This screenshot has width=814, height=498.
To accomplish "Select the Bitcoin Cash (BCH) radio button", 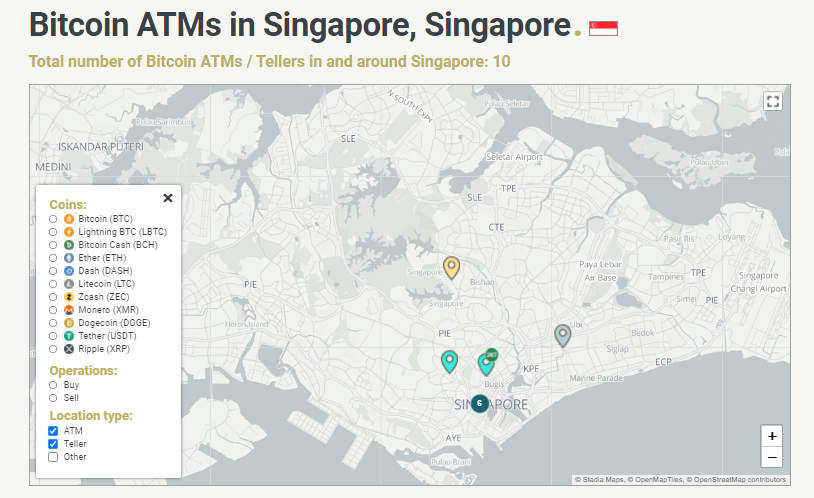I will pyautogui.click(x=53, y=245).
